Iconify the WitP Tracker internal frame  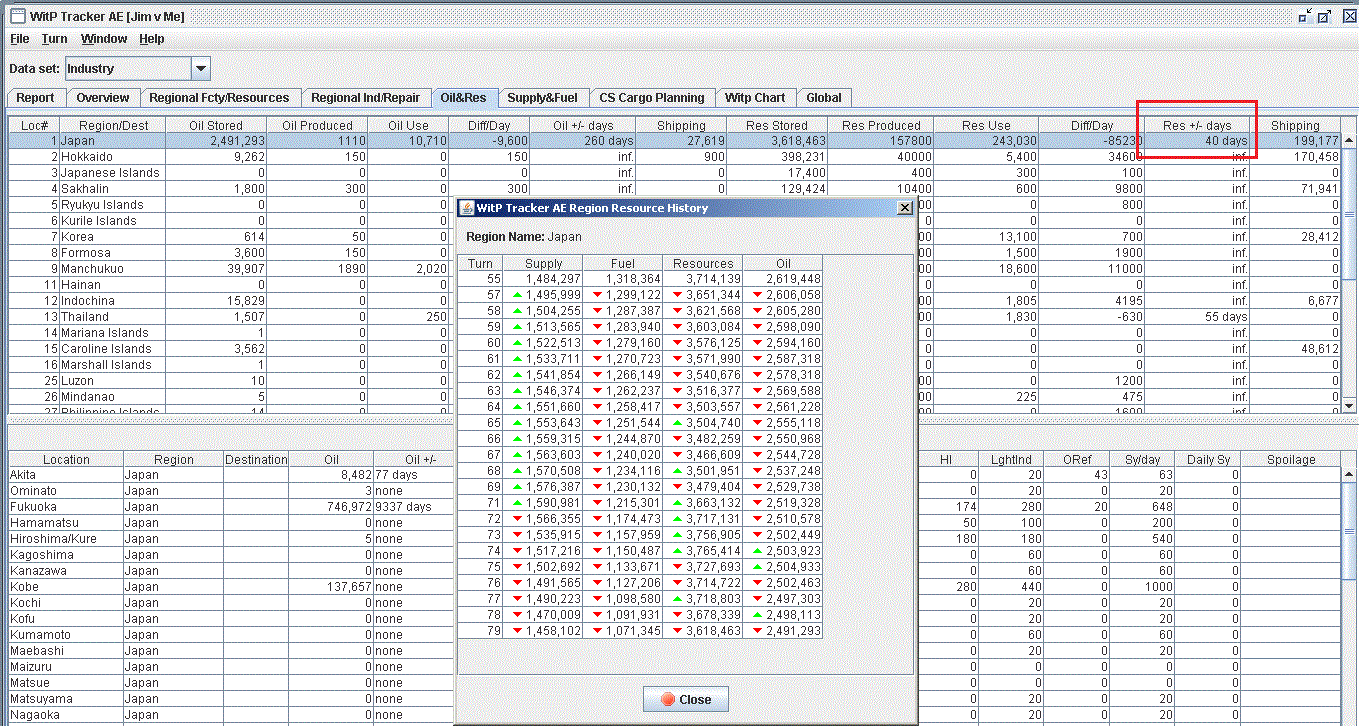click(1304, 16)
